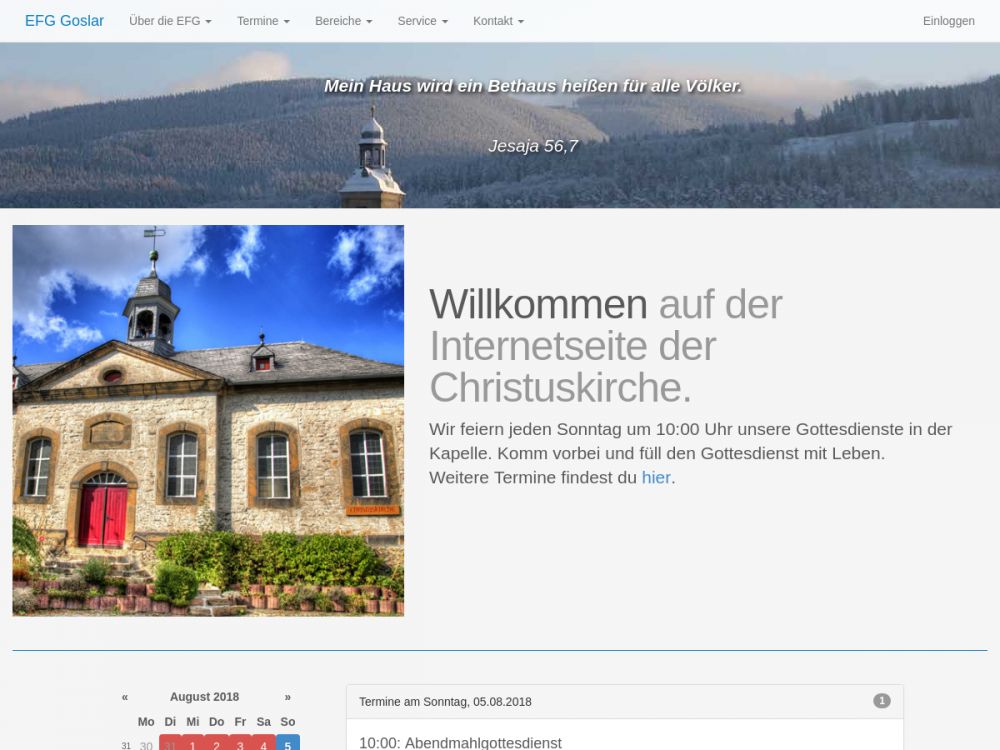The height and width of the screenshot is (750, 1000).
Task: Open the Termine dropdown menu
Action: [x=263, y=21]
